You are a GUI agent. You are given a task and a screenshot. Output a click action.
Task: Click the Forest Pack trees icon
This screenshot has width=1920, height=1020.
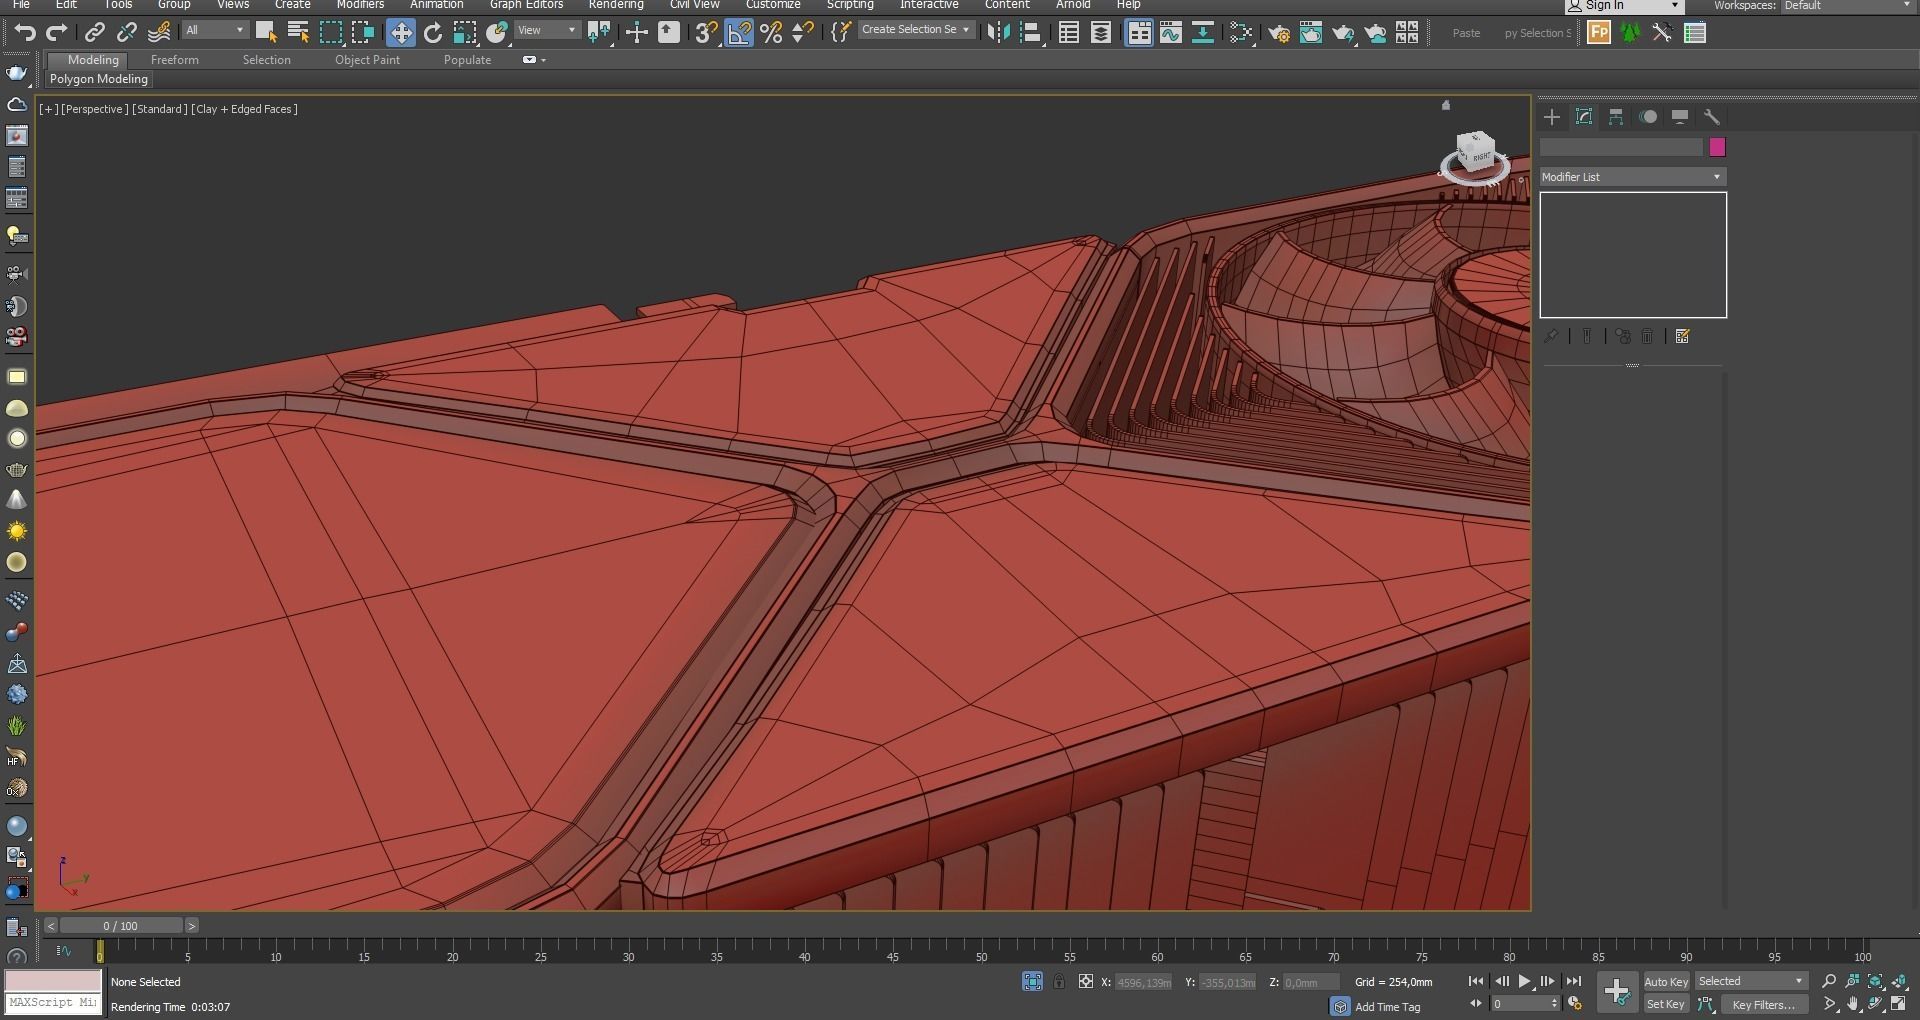1631,32
